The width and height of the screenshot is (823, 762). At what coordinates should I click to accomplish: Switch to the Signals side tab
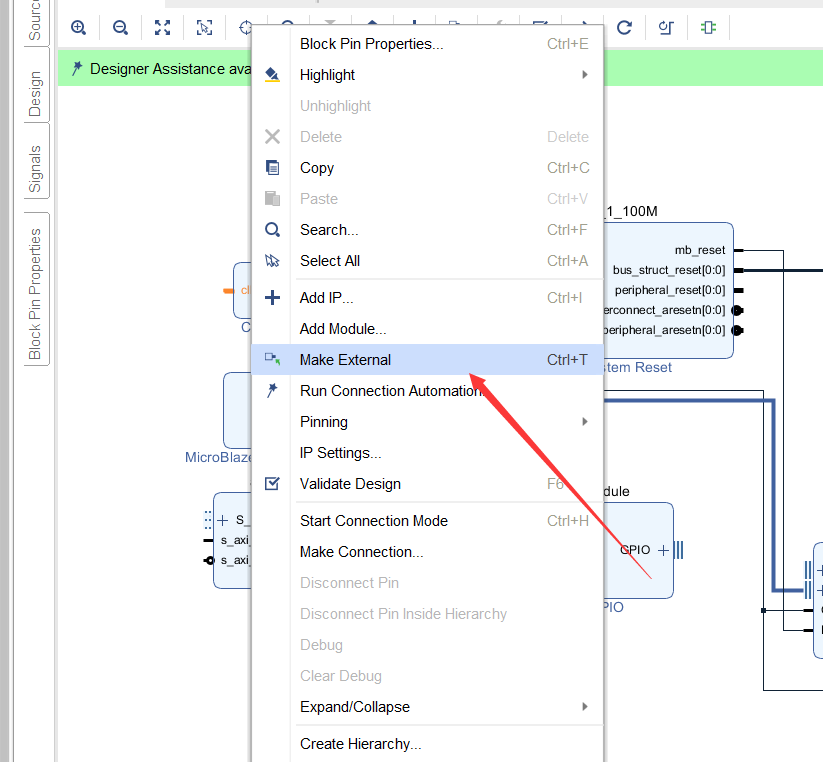(35, 168)
